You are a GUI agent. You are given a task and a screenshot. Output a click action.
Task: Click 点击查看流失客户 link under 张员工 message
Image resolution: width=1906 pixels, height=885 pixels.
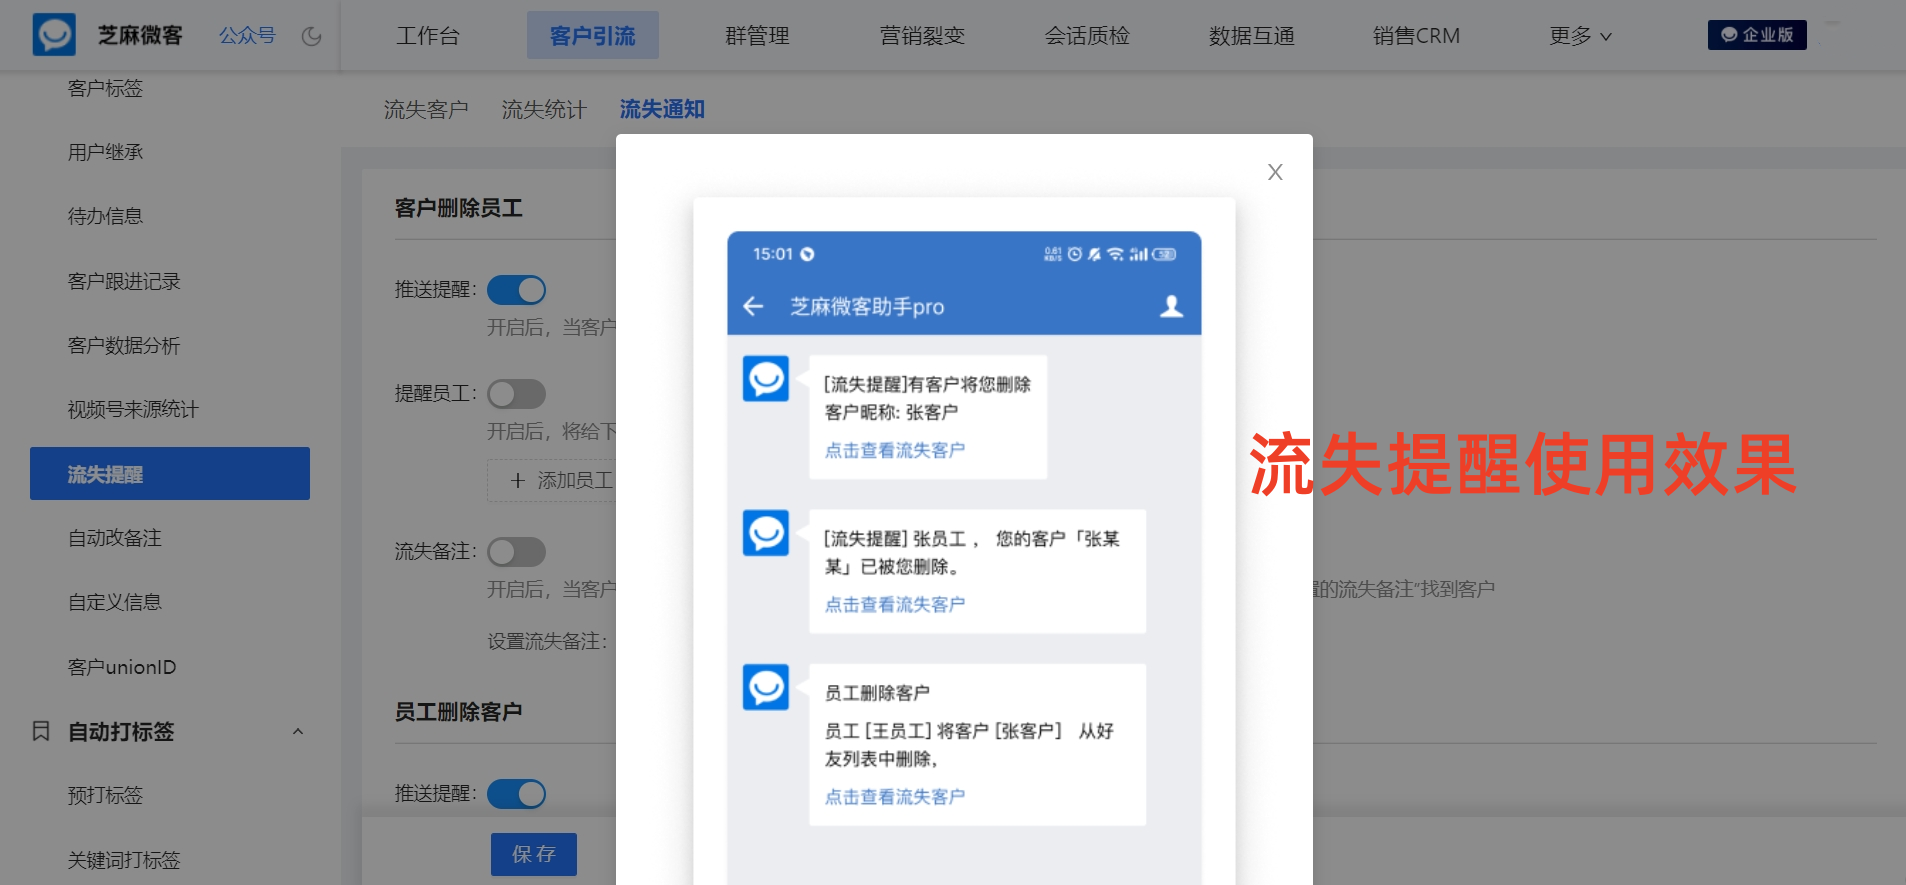(x=895, y=604)
